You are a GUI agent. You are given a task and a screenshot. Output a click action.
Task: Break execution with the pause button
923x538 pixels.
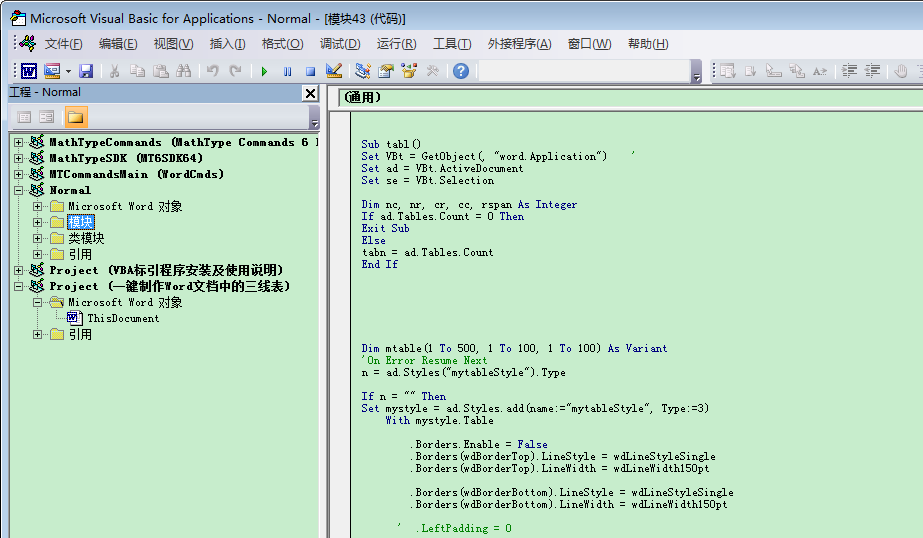coord(287,71)
